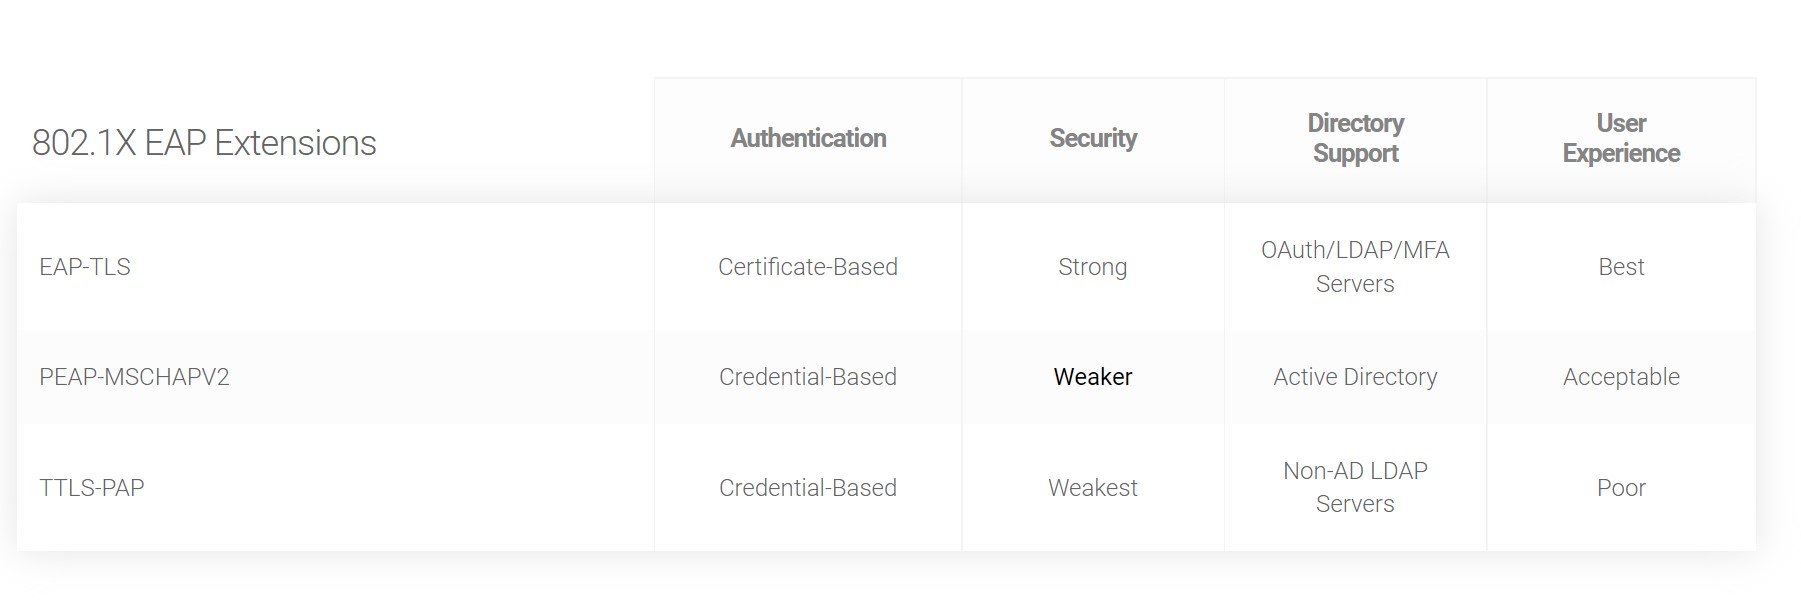
Task: Click the Best user experience cell
Action: (1621, 267)
